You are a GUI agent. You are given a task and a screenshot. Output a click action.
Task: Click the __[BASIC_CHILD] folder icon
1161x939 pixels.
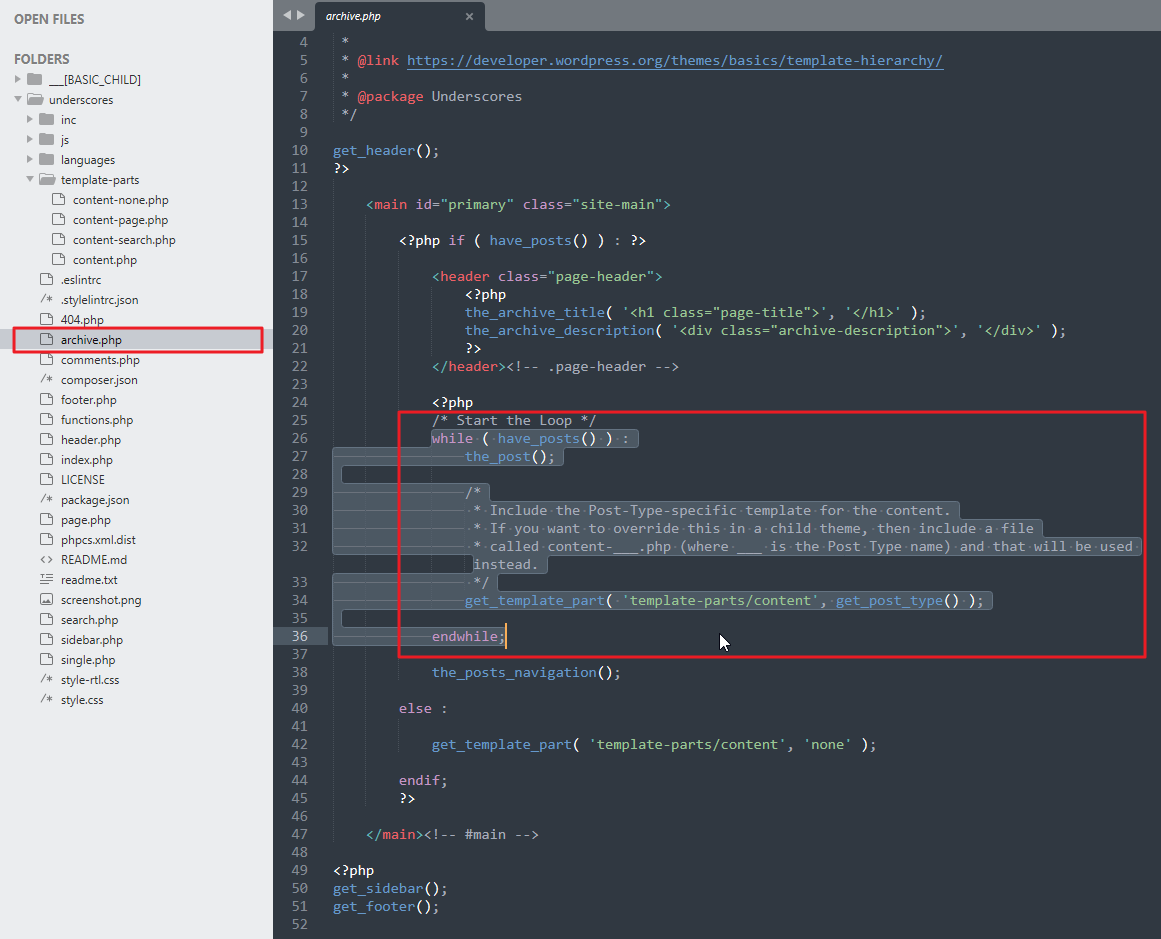coord(35,78)
